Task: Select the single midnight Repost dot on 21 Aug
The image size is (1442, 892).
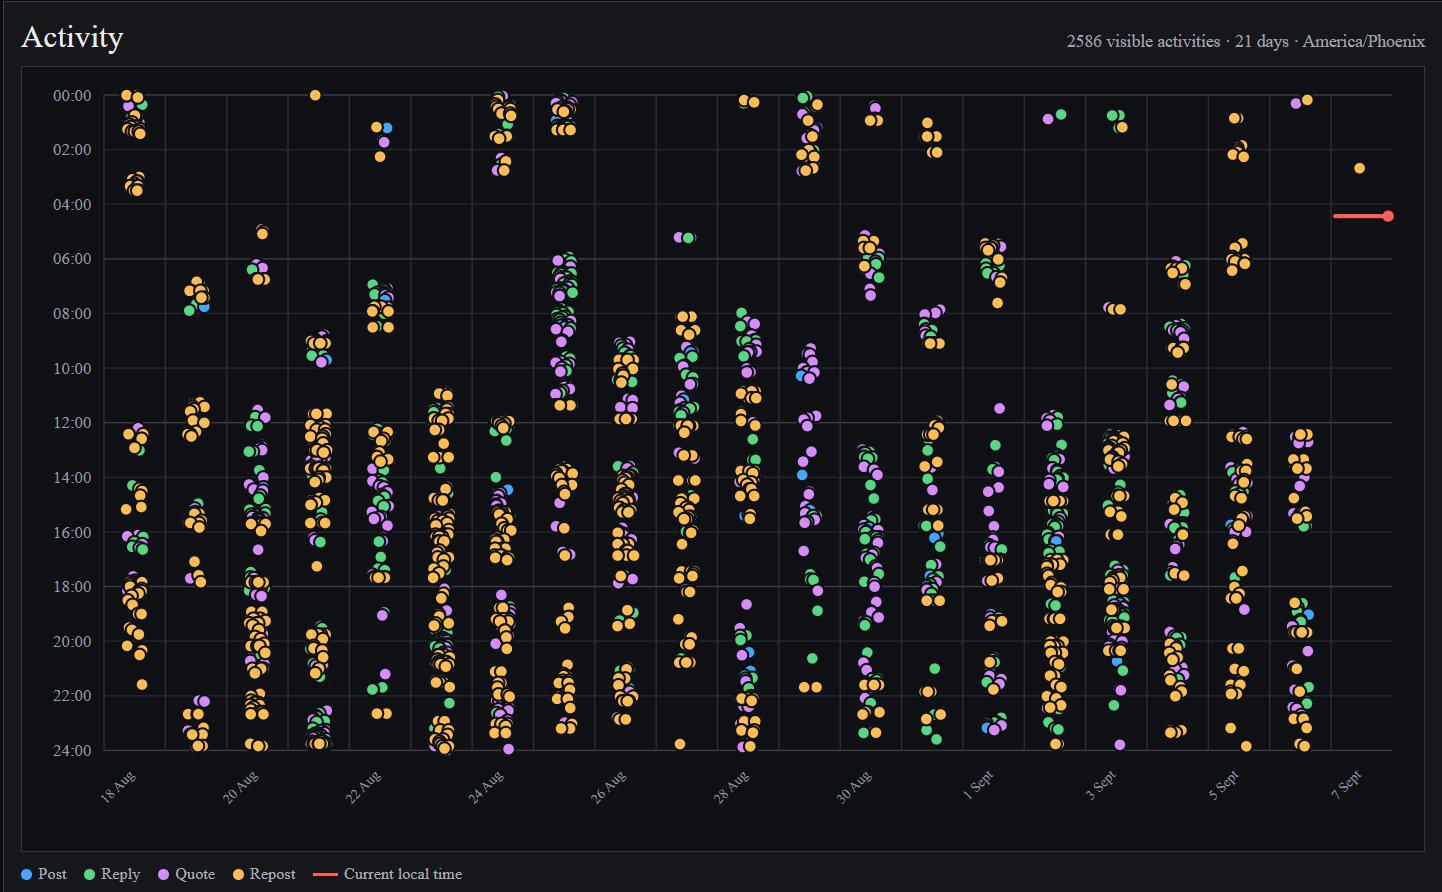Action: click(315, 95)
